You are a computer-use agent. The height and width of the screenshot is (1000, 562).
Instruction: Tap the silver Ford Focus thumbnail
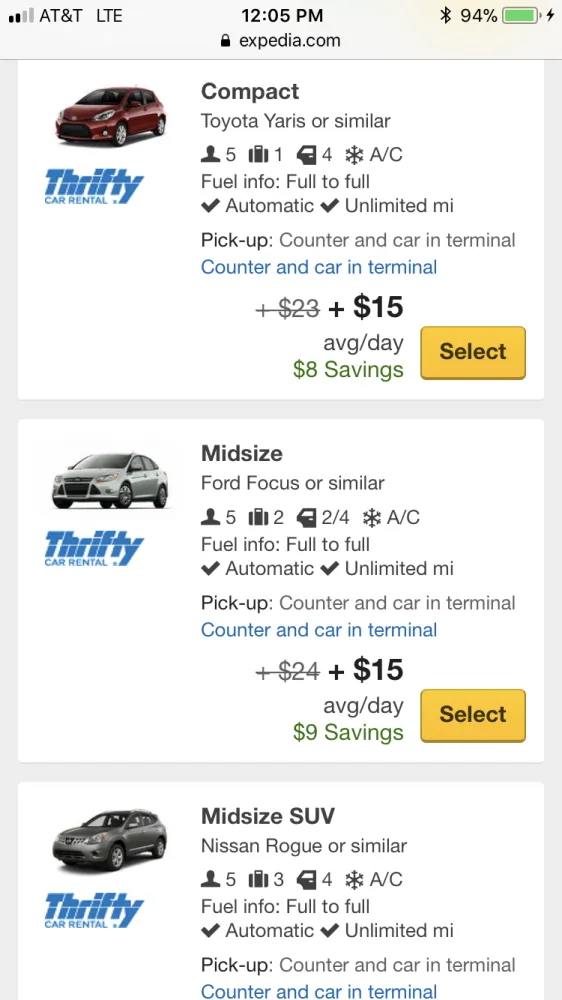tap(110, 479)
